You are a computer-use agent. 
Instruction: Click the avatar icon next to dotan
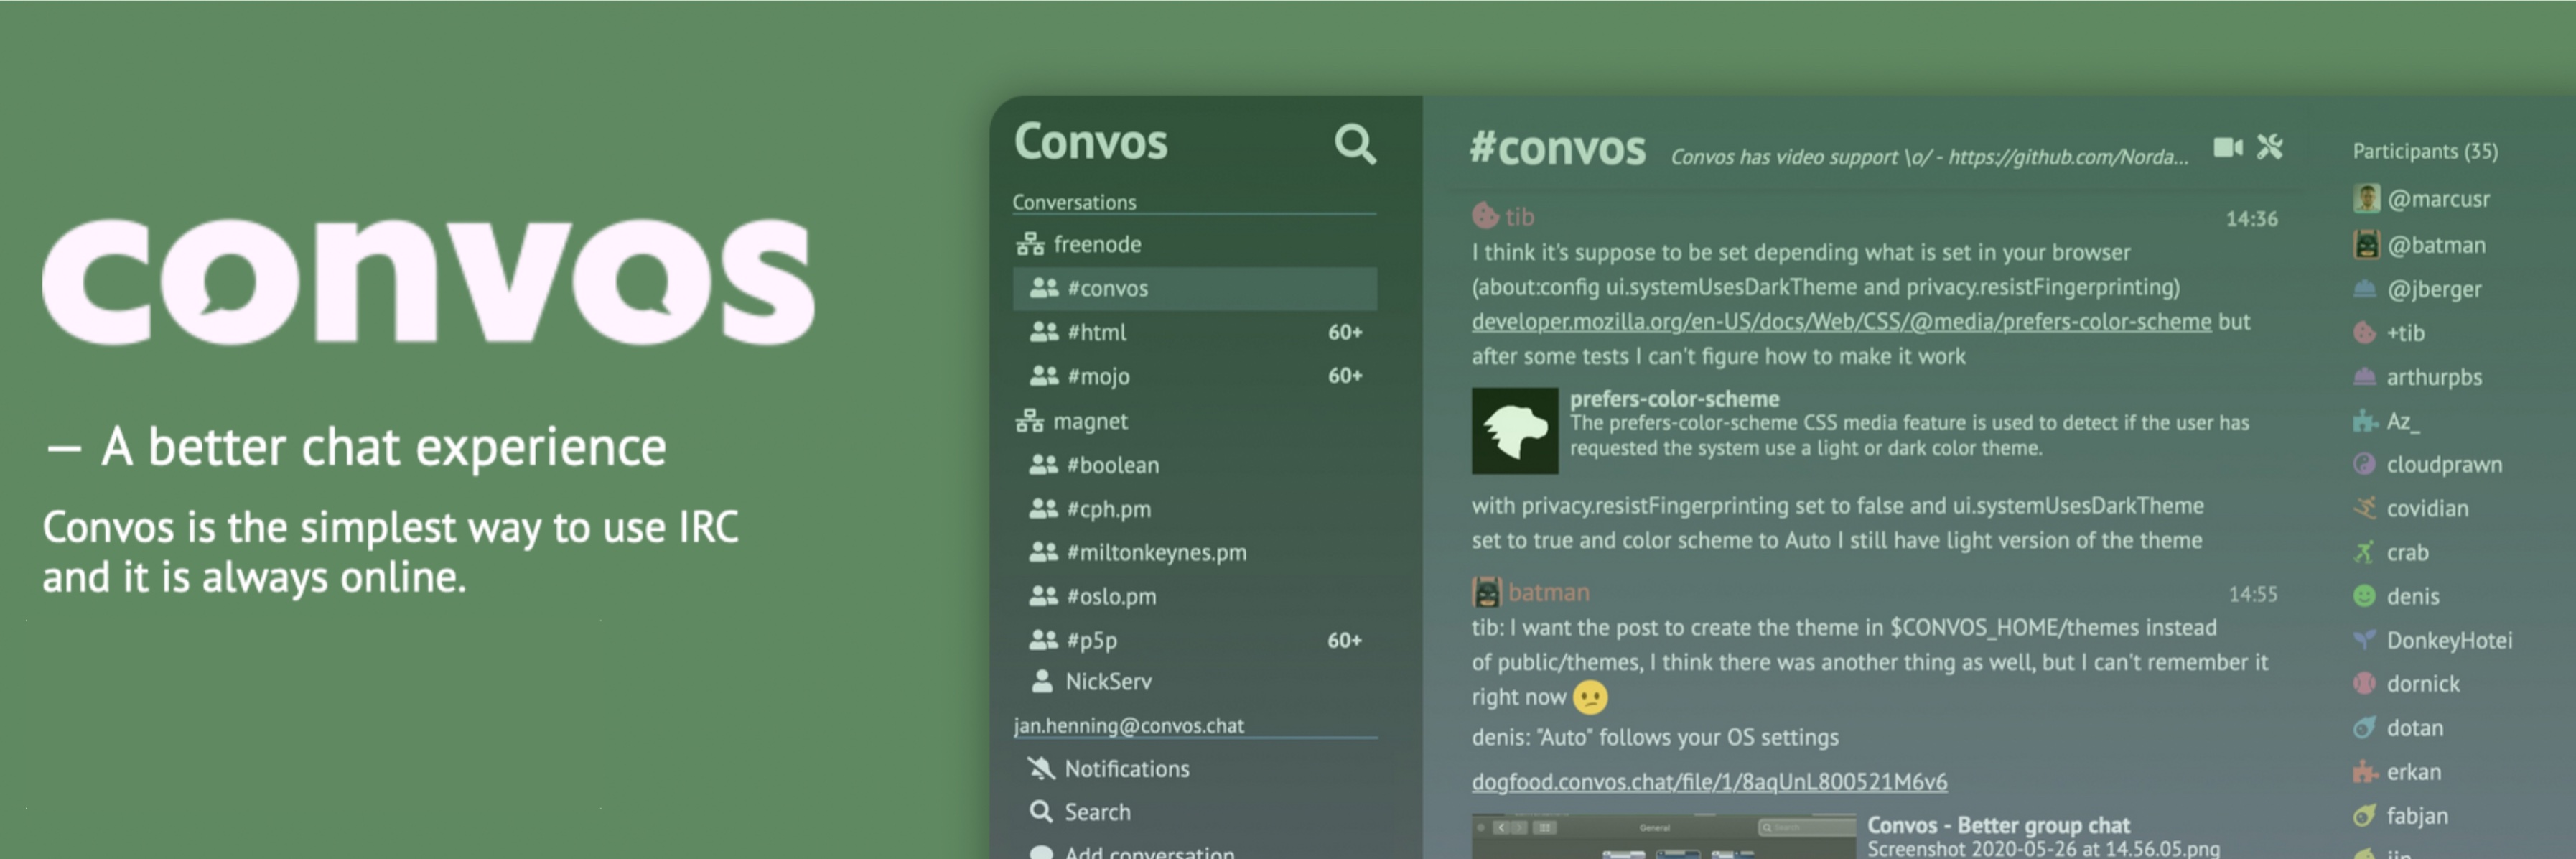click(2364, 728)
